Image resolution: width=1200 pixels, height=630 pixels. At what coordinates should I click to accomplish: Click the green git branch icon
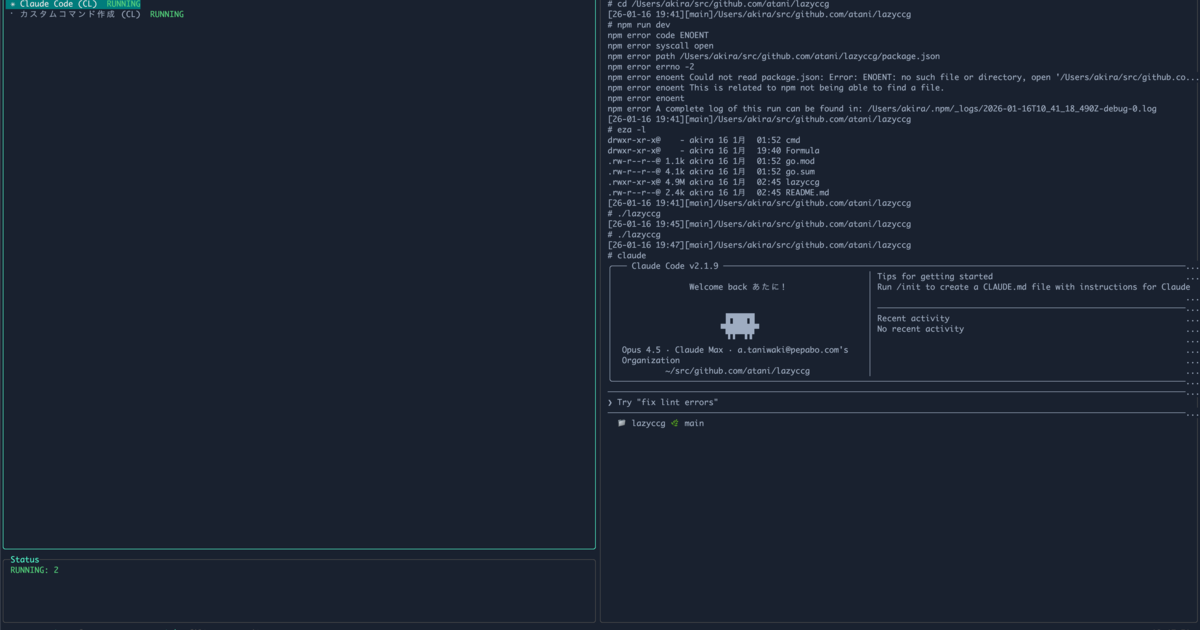tap(675, 423)
